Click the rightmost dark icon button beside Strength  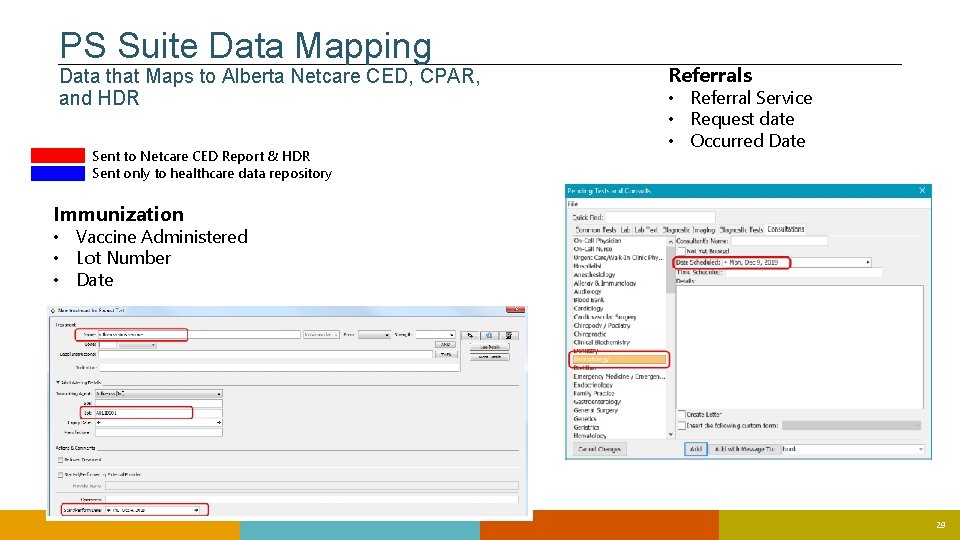click(509, 336)
